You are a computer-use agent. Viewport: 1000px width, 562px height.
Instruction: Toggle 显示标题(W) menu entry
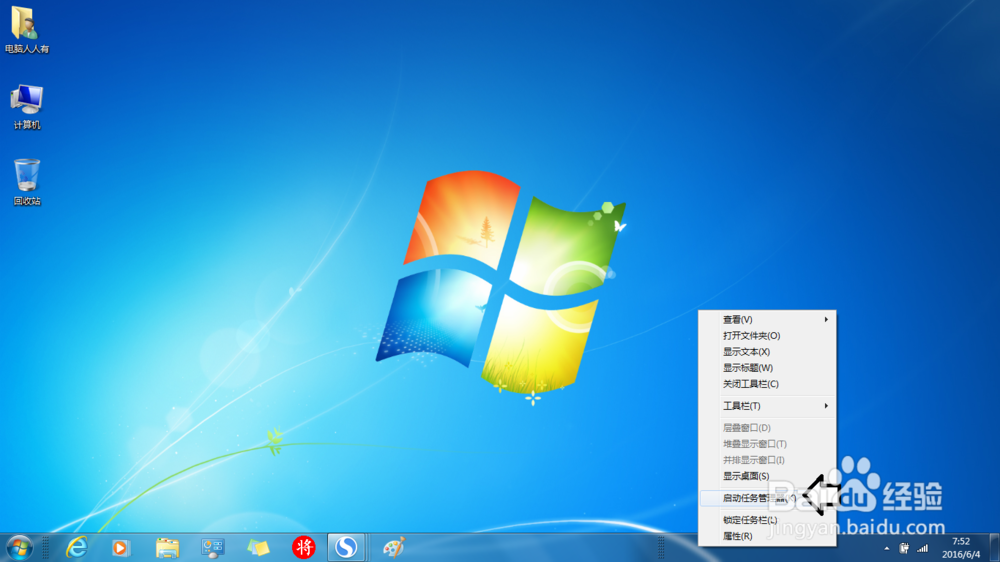[x=767, y=368]
